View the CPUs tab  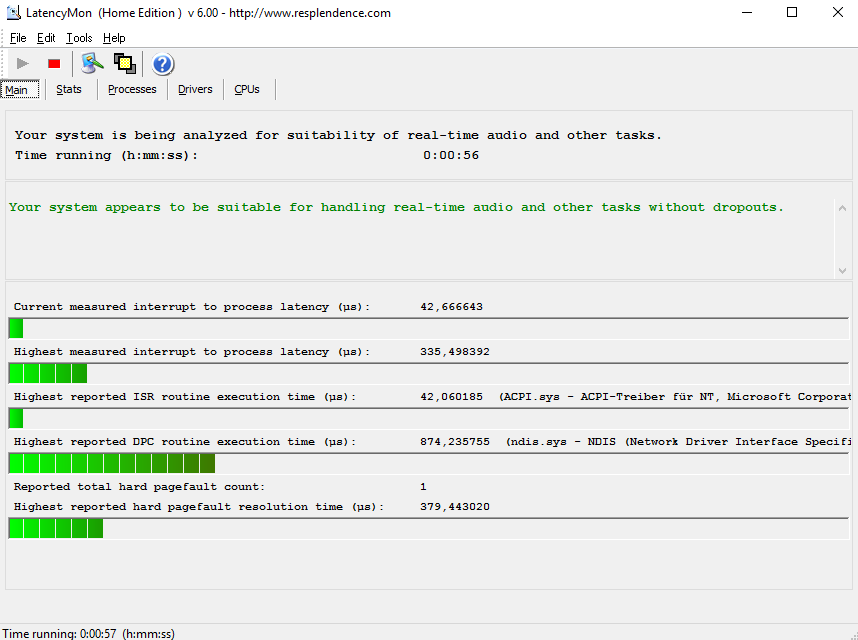pyautogui.click(x=247, y=90)
